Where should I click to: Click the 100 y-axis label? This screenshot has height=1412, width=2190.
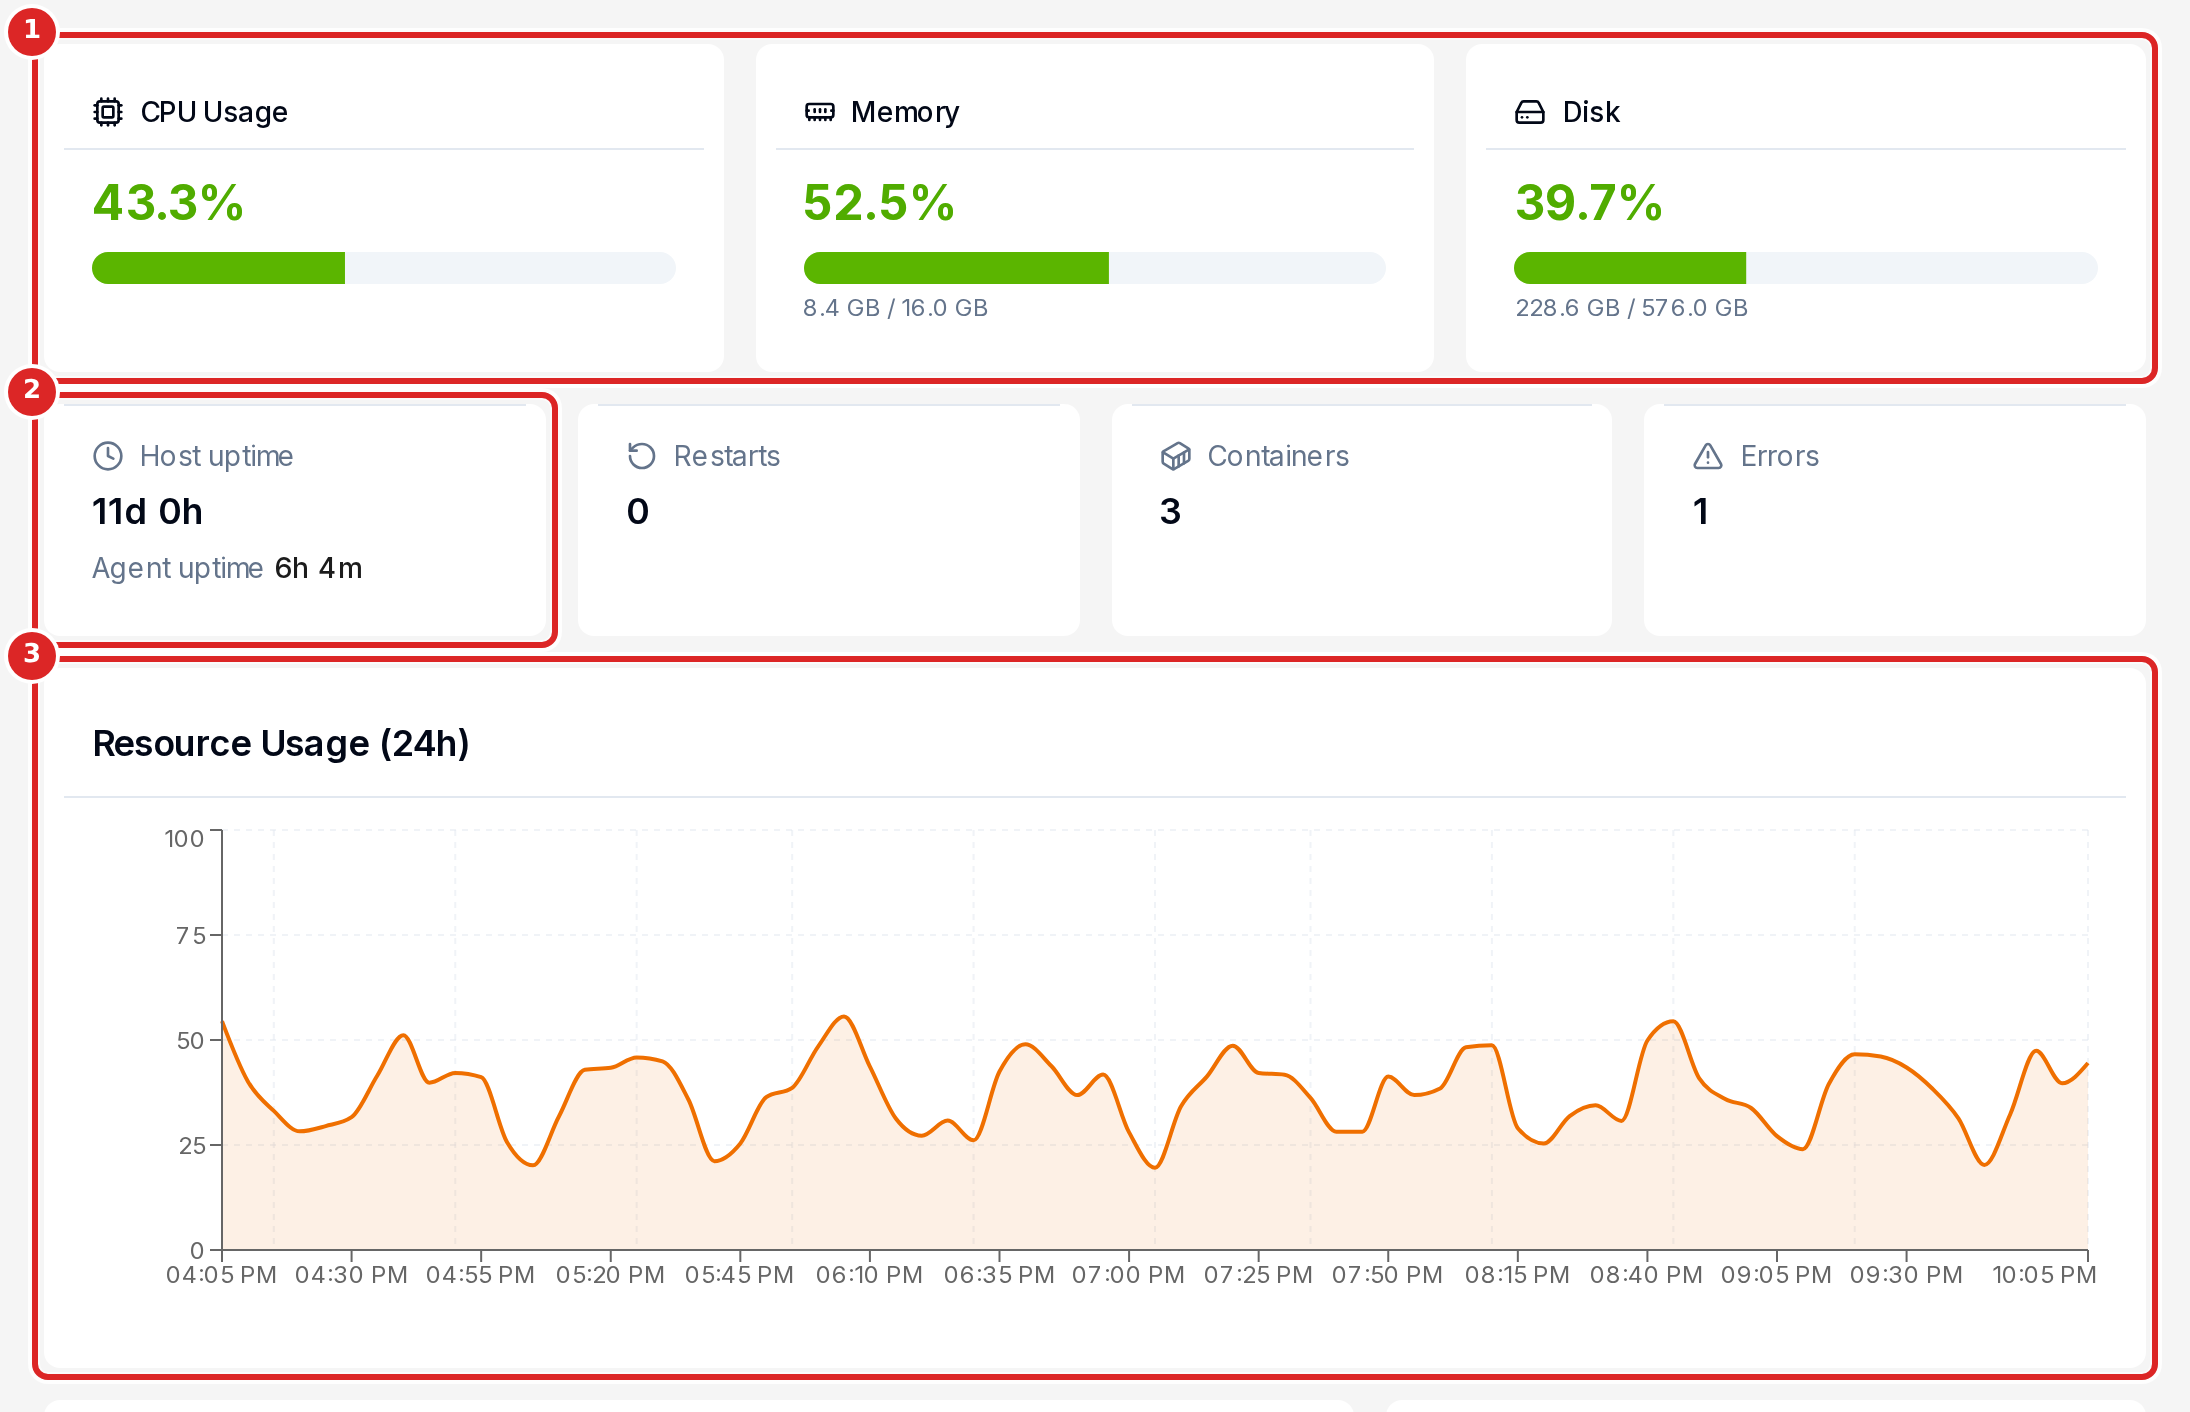(x=184, y=838)
